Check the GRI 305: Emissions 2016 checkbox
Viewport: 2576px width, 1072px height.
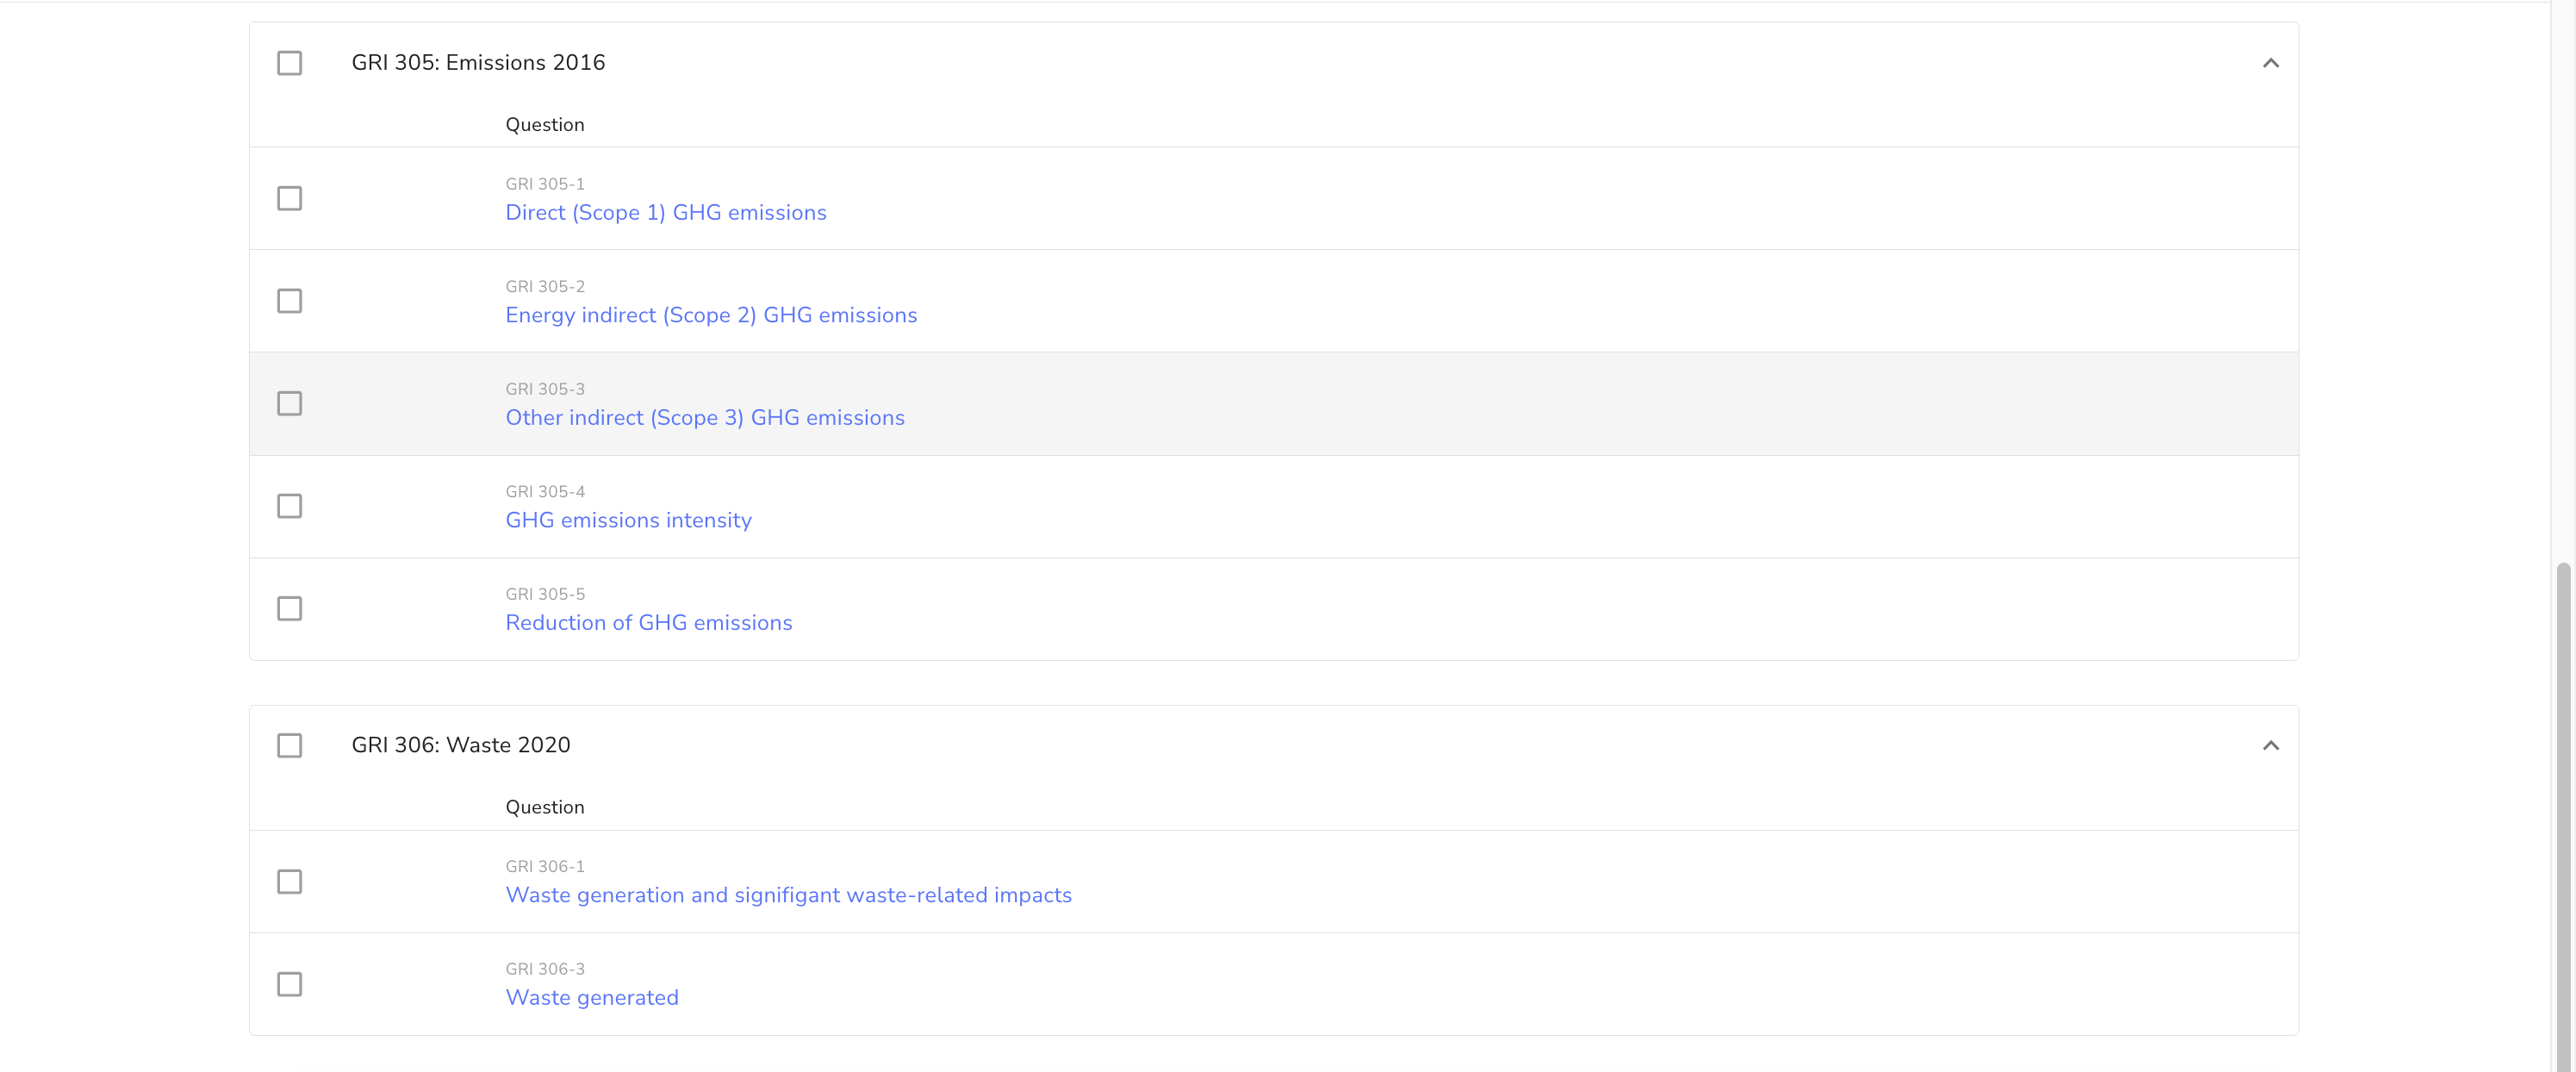289,63
